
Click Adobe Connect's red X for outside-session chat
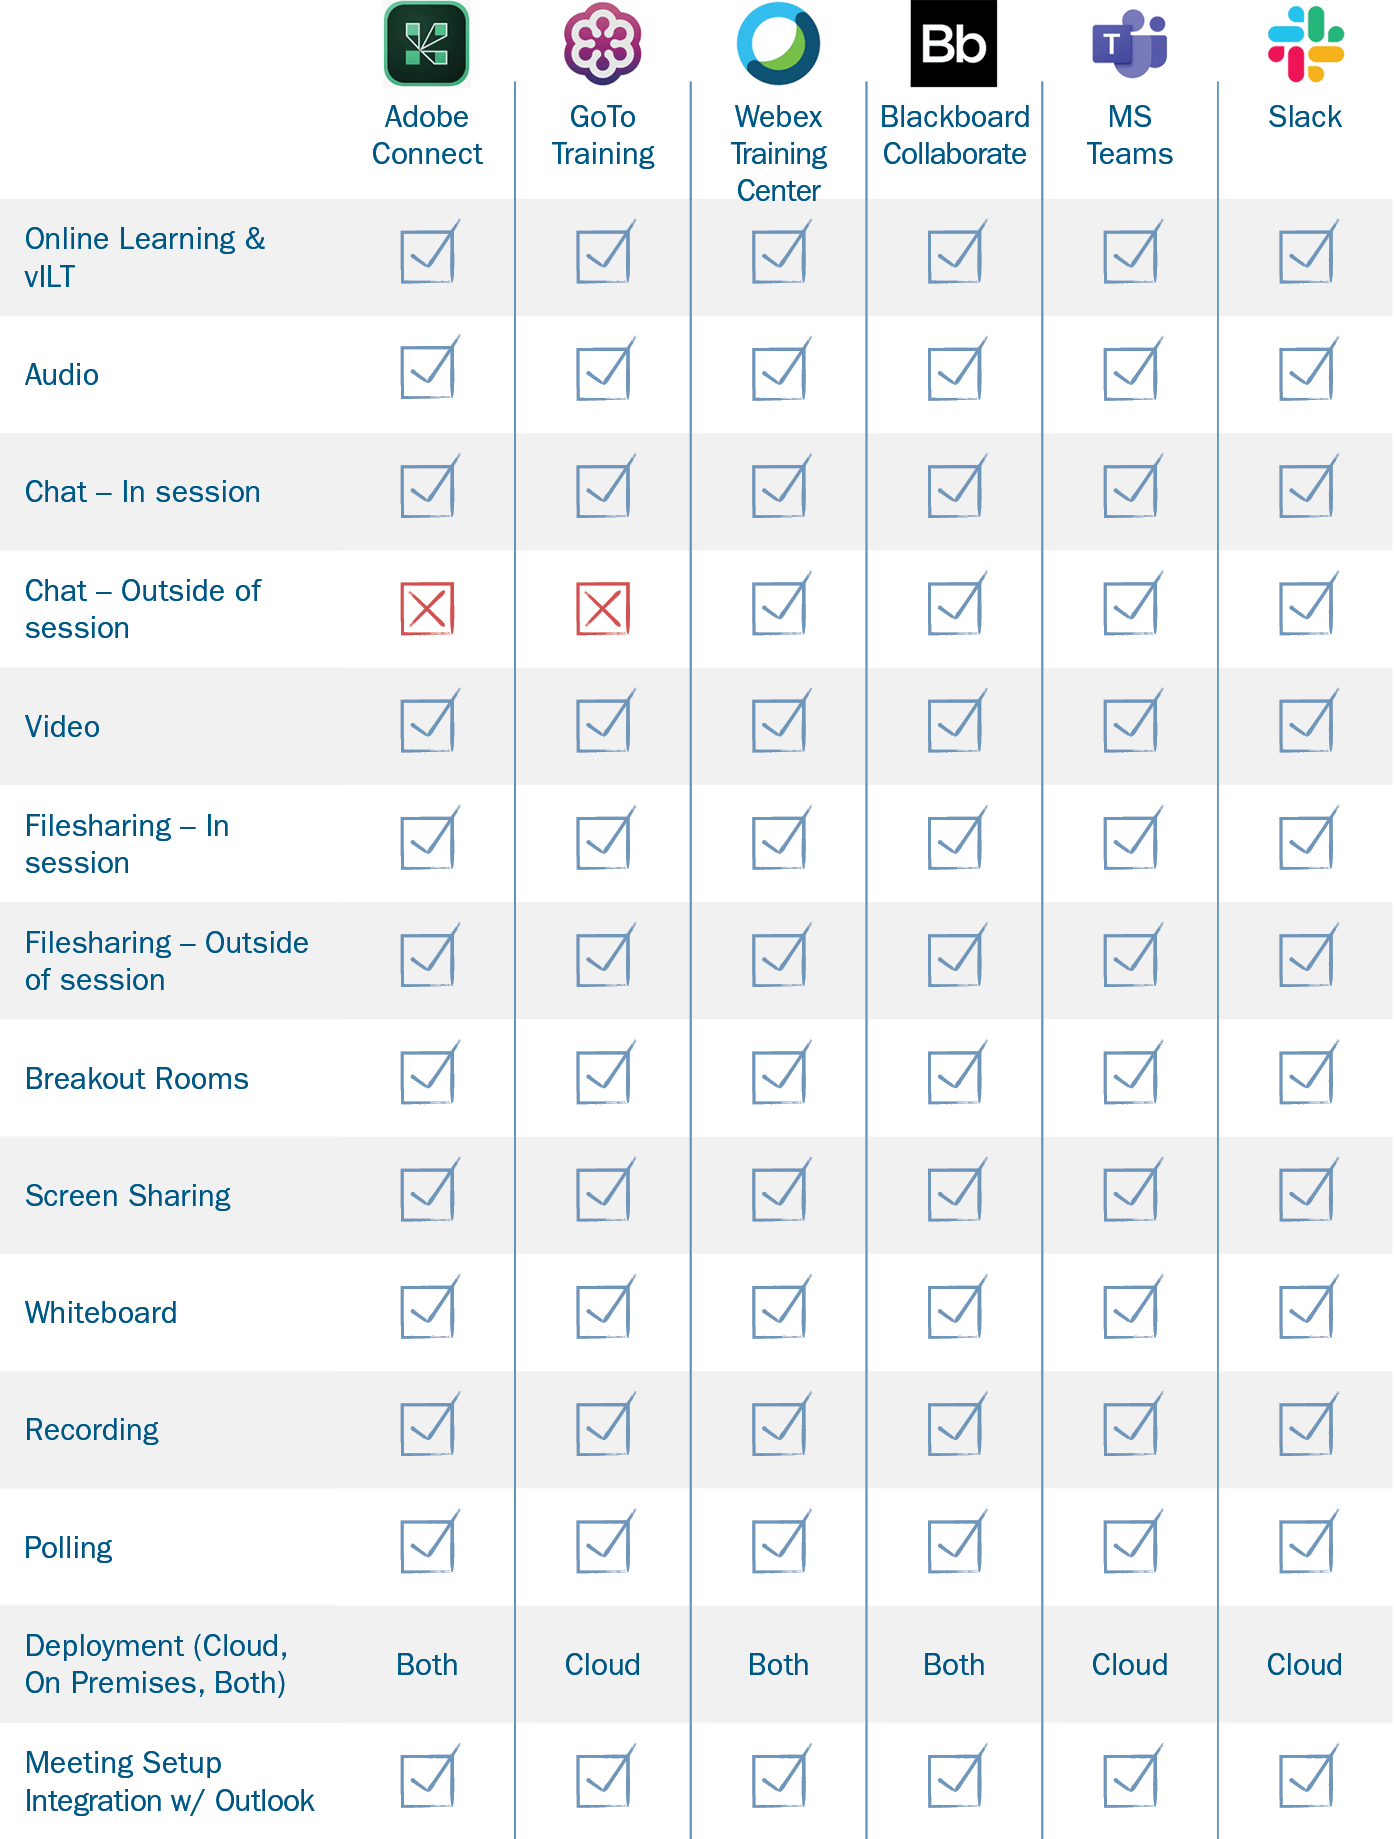click(x=427, y=609)
